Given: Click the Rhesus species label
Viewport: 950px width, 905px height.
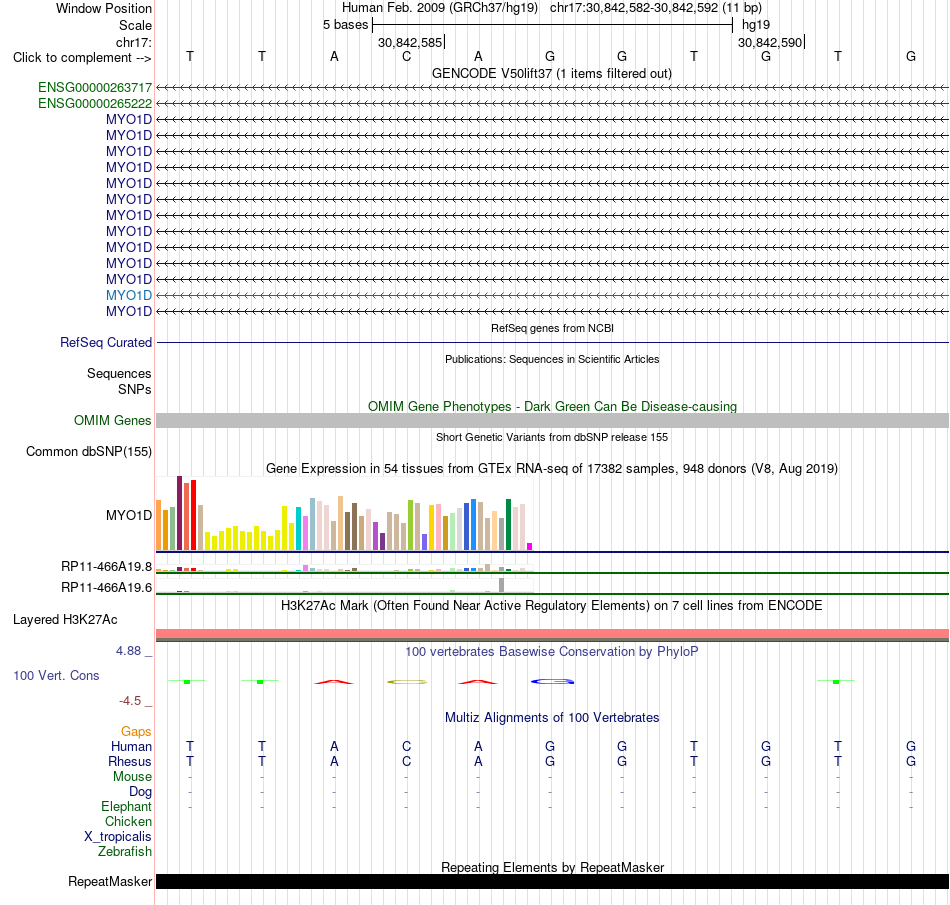Looking at the screenshot, I should click(130, 761).
